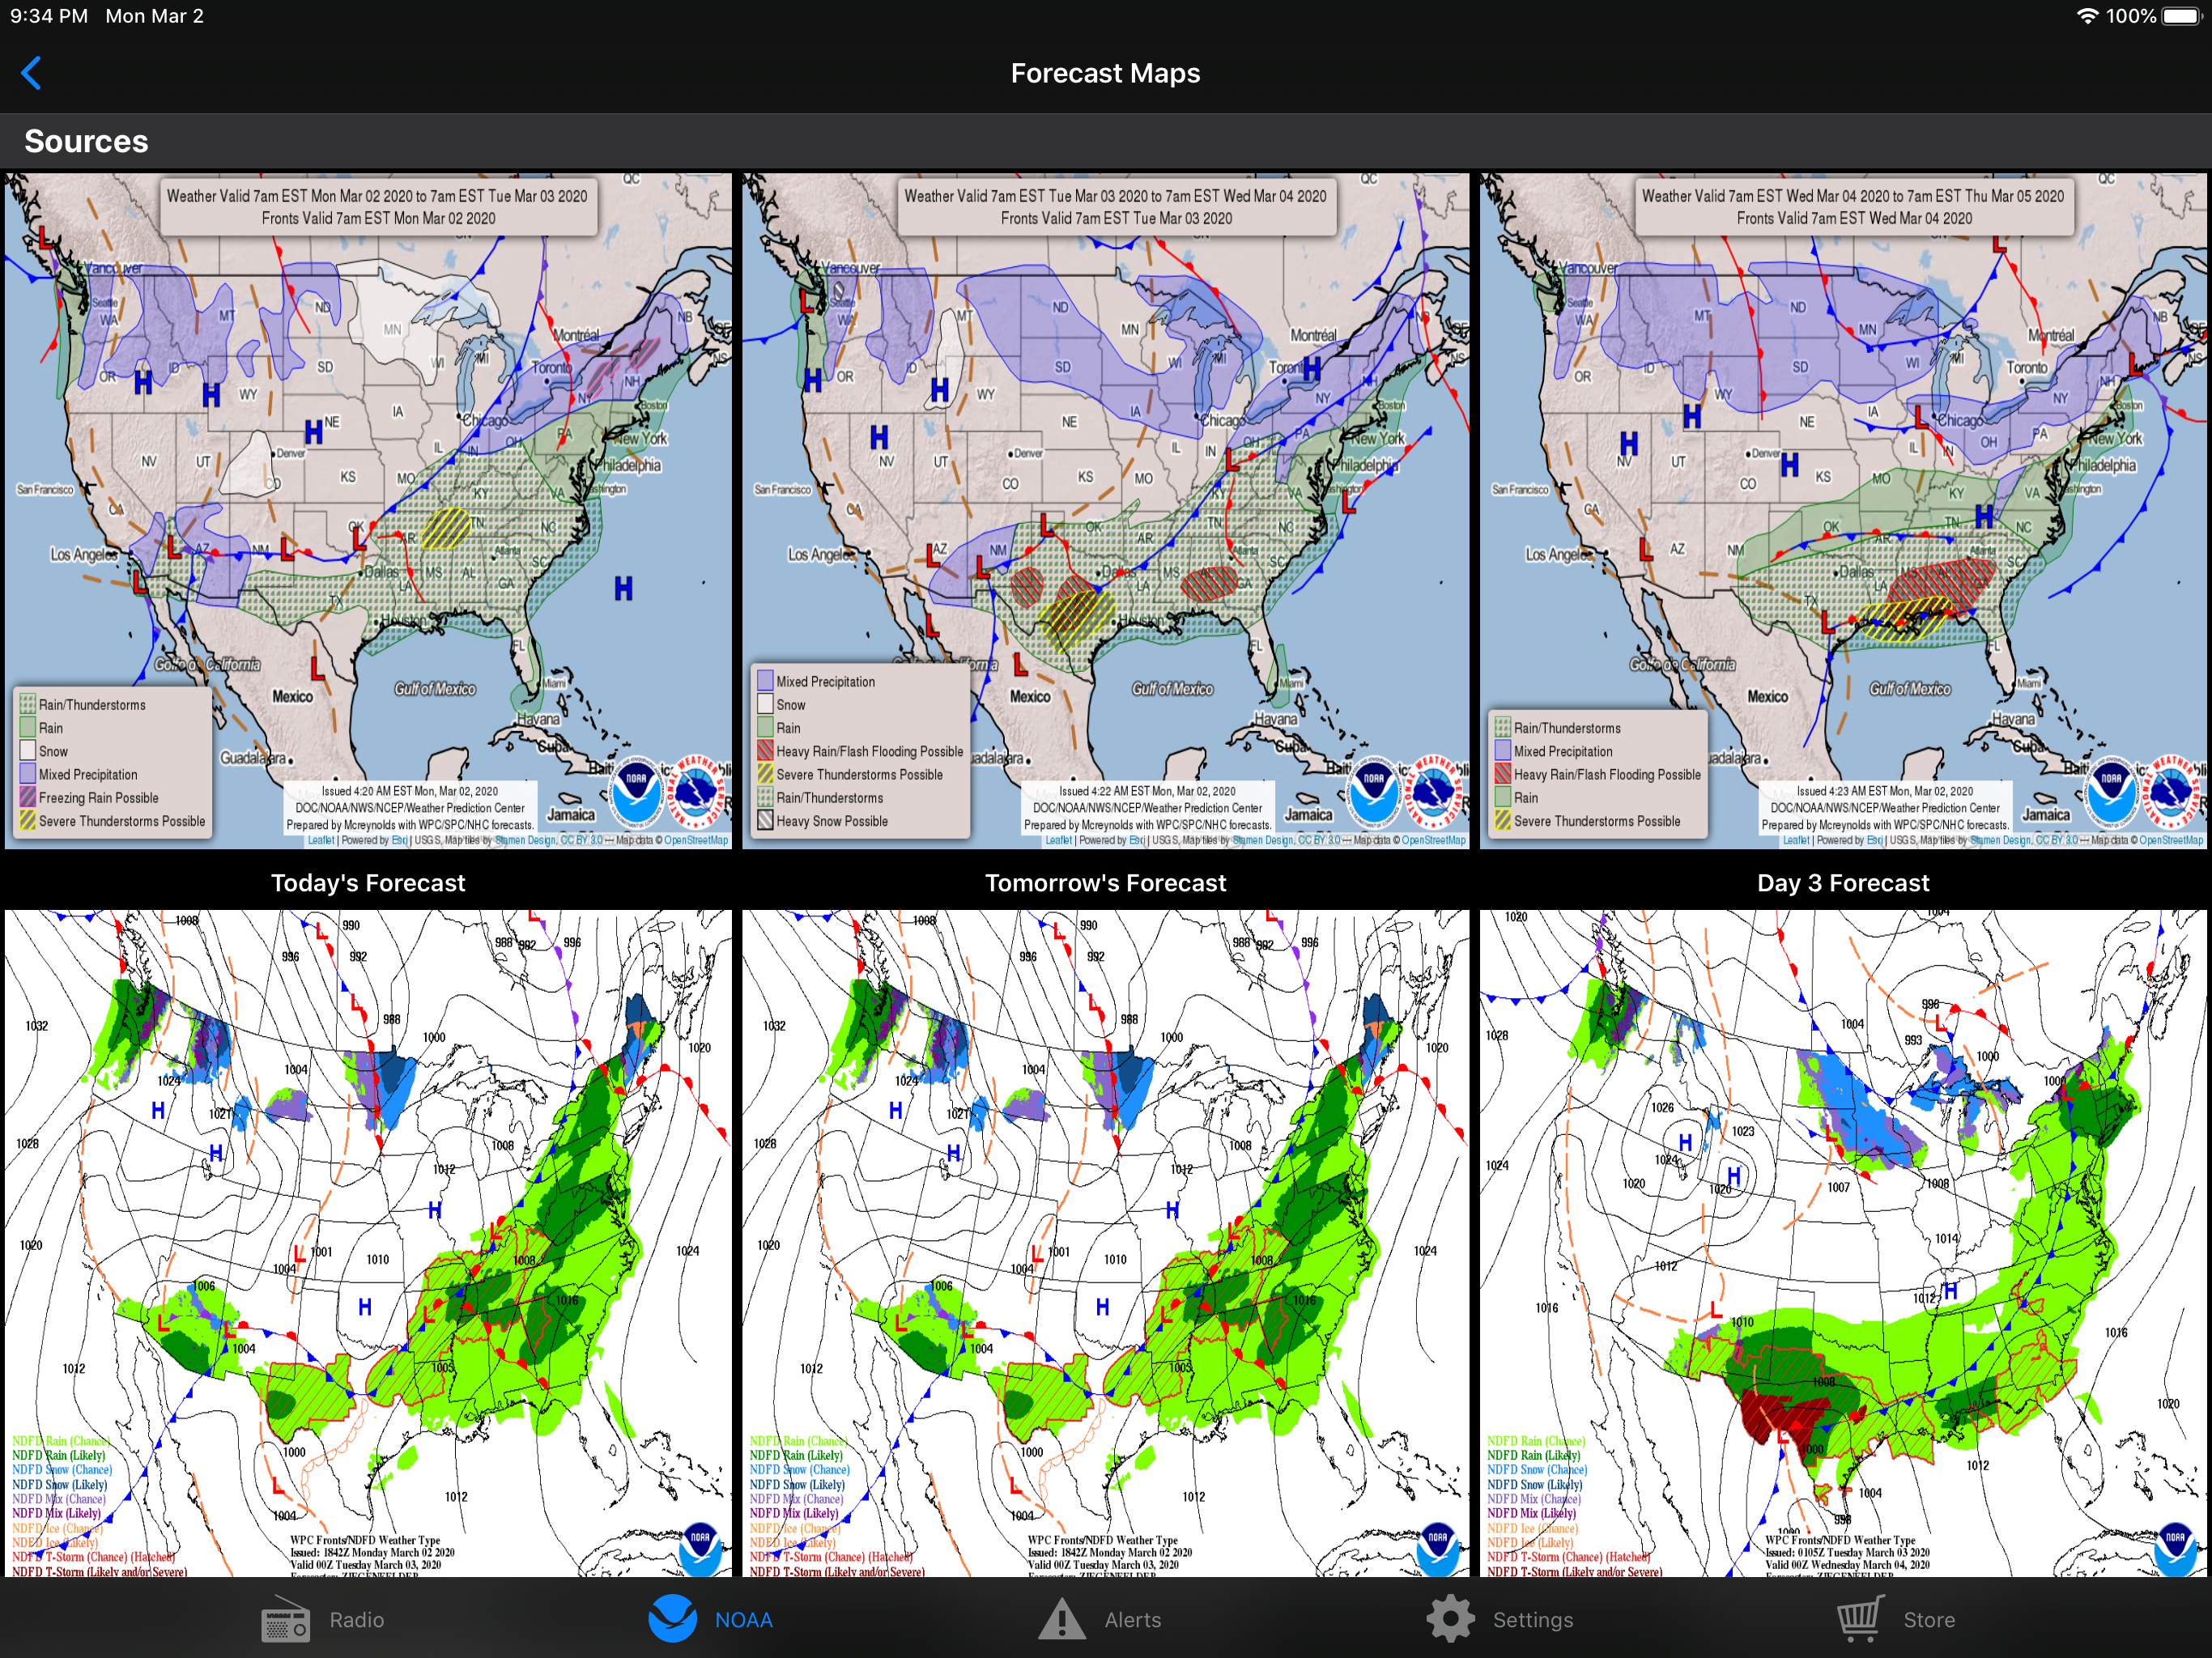Image resolution: width=2212 pixels, height=1658 pixels.
Task: Open bottom-left WPC Fronts weather type map
Action: point(368,1243)
